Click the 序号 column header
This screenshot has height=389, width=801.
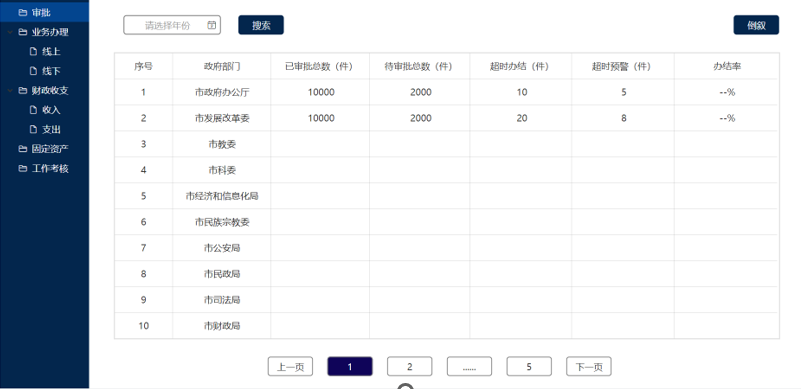(144, 66)
